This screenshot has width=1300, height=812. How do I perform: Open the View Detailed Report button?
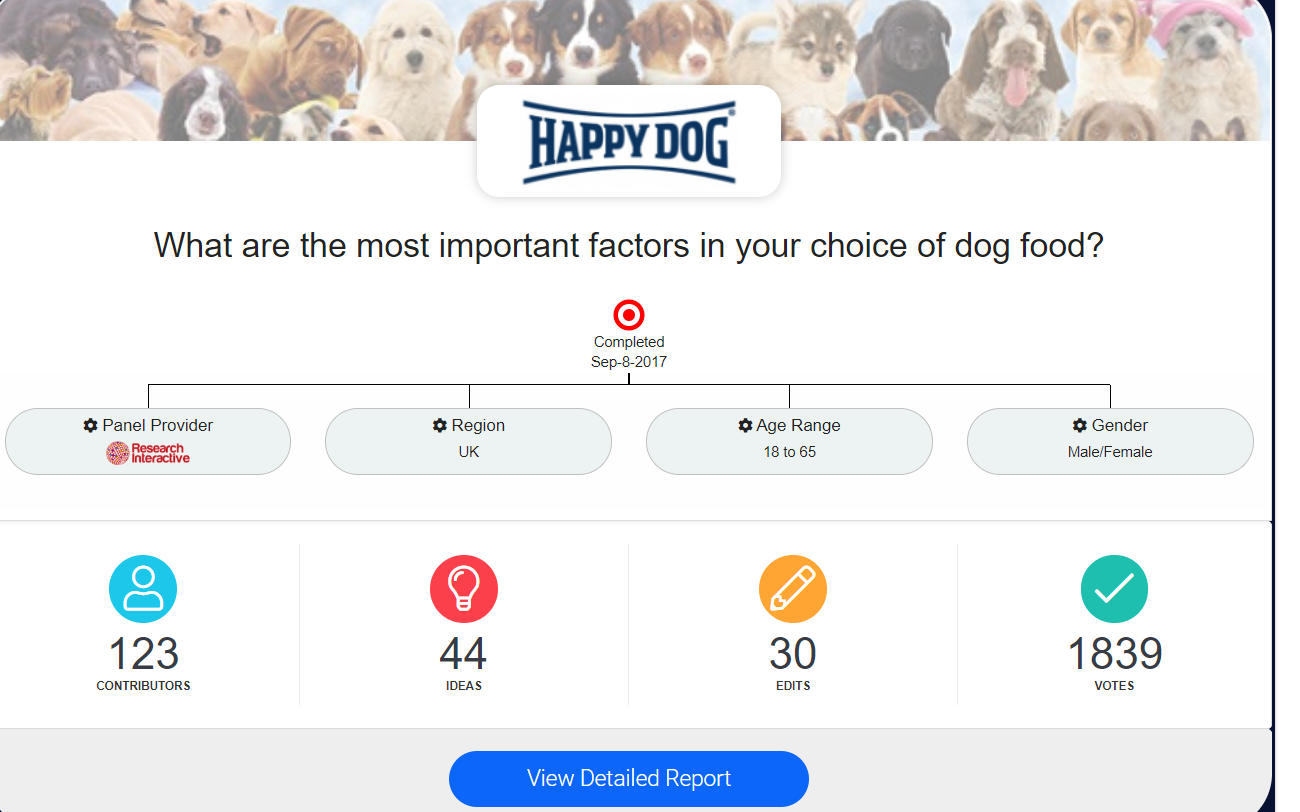click(x=629, y=778)
